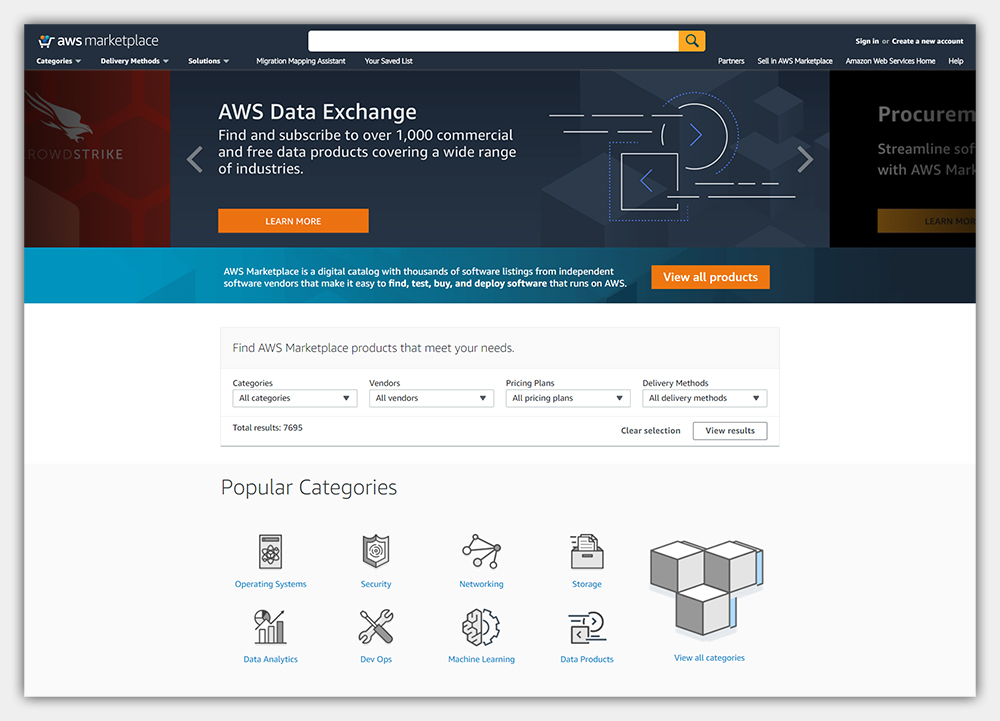Advance to next carousel slide arrow
This screenshot has height=721, width=1000.
click(x=805, y=159)
